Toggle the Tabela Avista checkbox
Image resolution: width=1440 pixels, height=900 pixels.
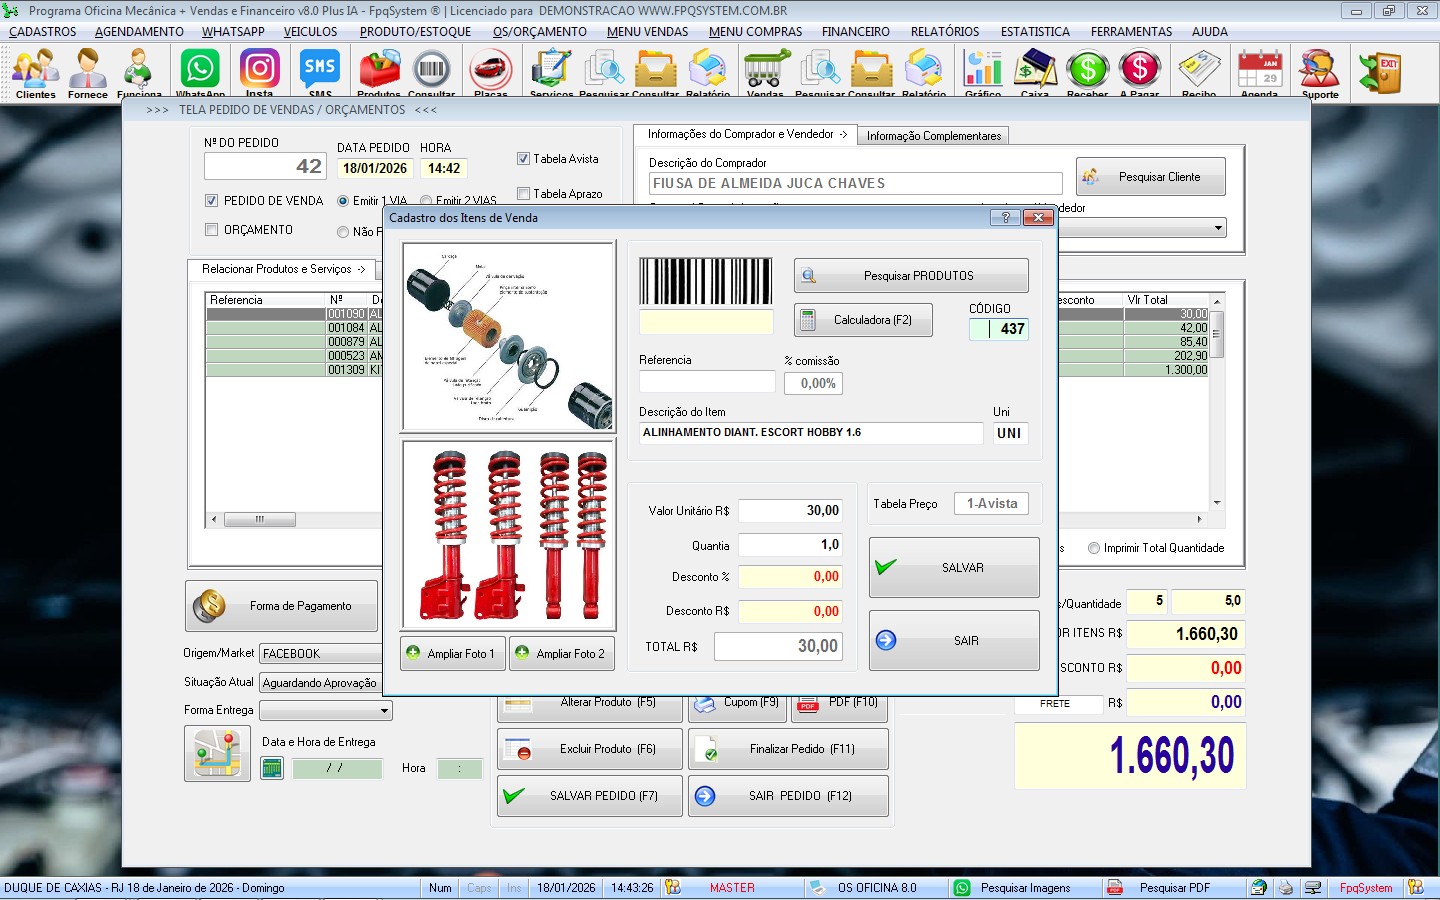point(523,159)
